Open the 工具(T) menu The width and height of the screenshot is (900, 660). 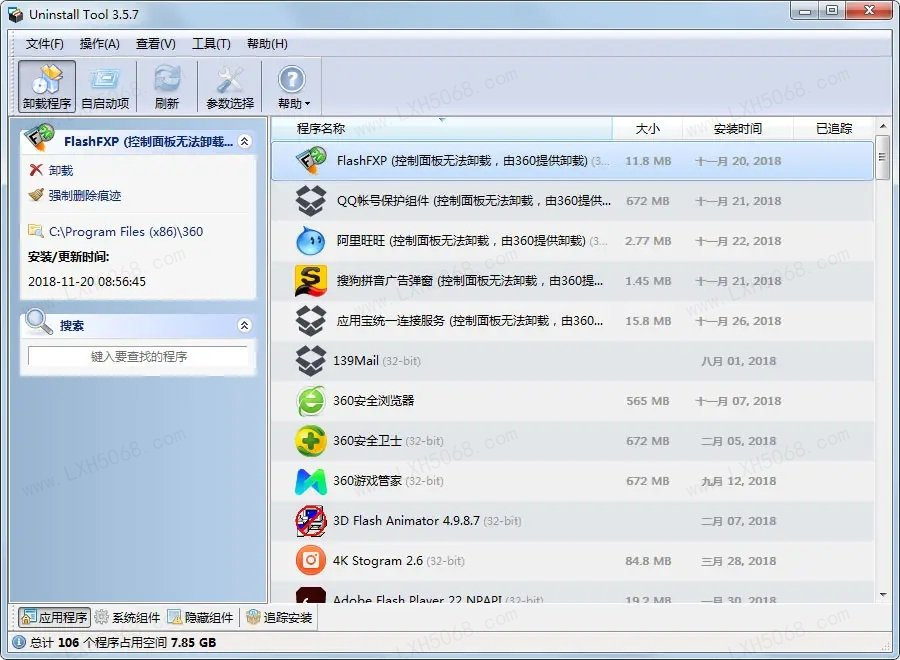pyautogui.click(x=211, y=44)
